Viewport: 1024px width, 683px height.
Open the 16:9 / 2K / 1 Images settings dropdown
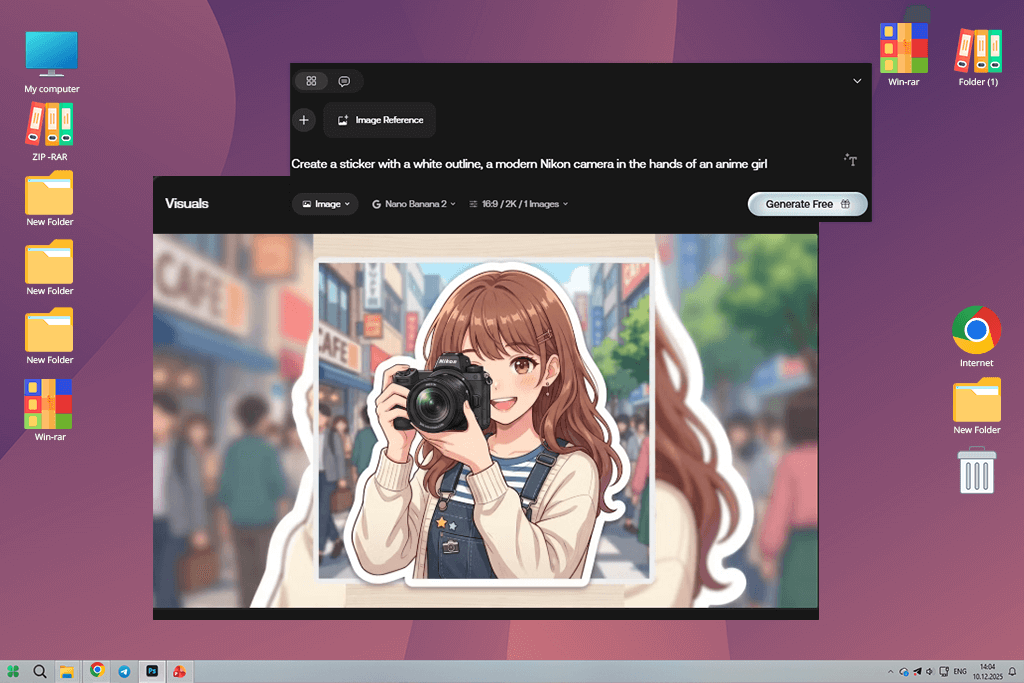pos(519,204)
